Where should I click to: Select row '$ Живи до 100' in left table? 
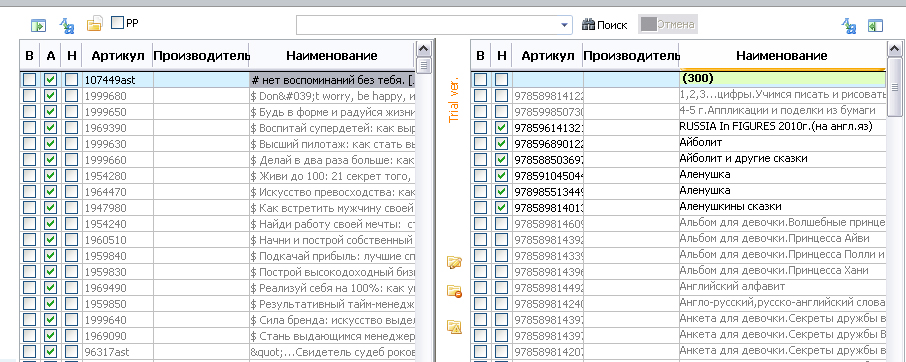click(x=218, y=176)
